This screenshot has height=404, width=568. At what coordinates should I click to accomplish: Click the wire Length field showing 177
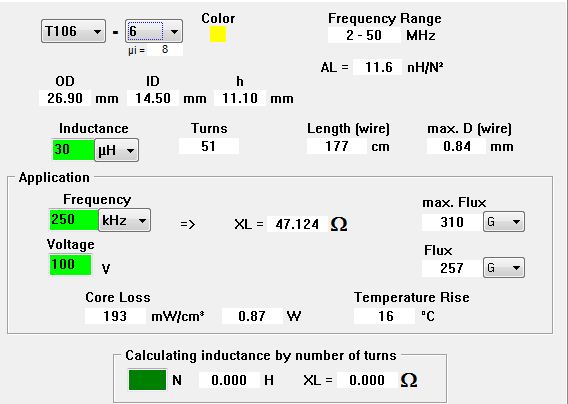pos(337,146)
